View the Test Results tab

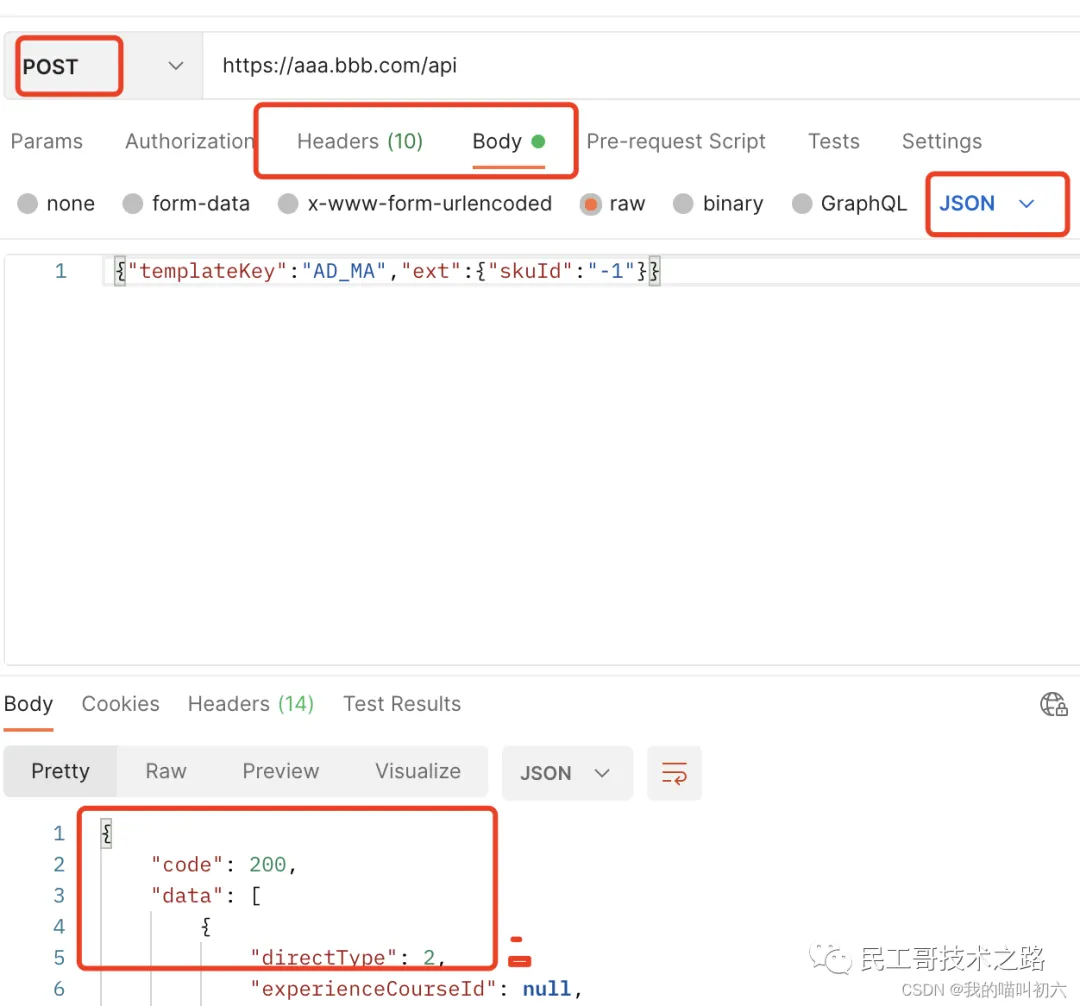(x=402, y=704)
